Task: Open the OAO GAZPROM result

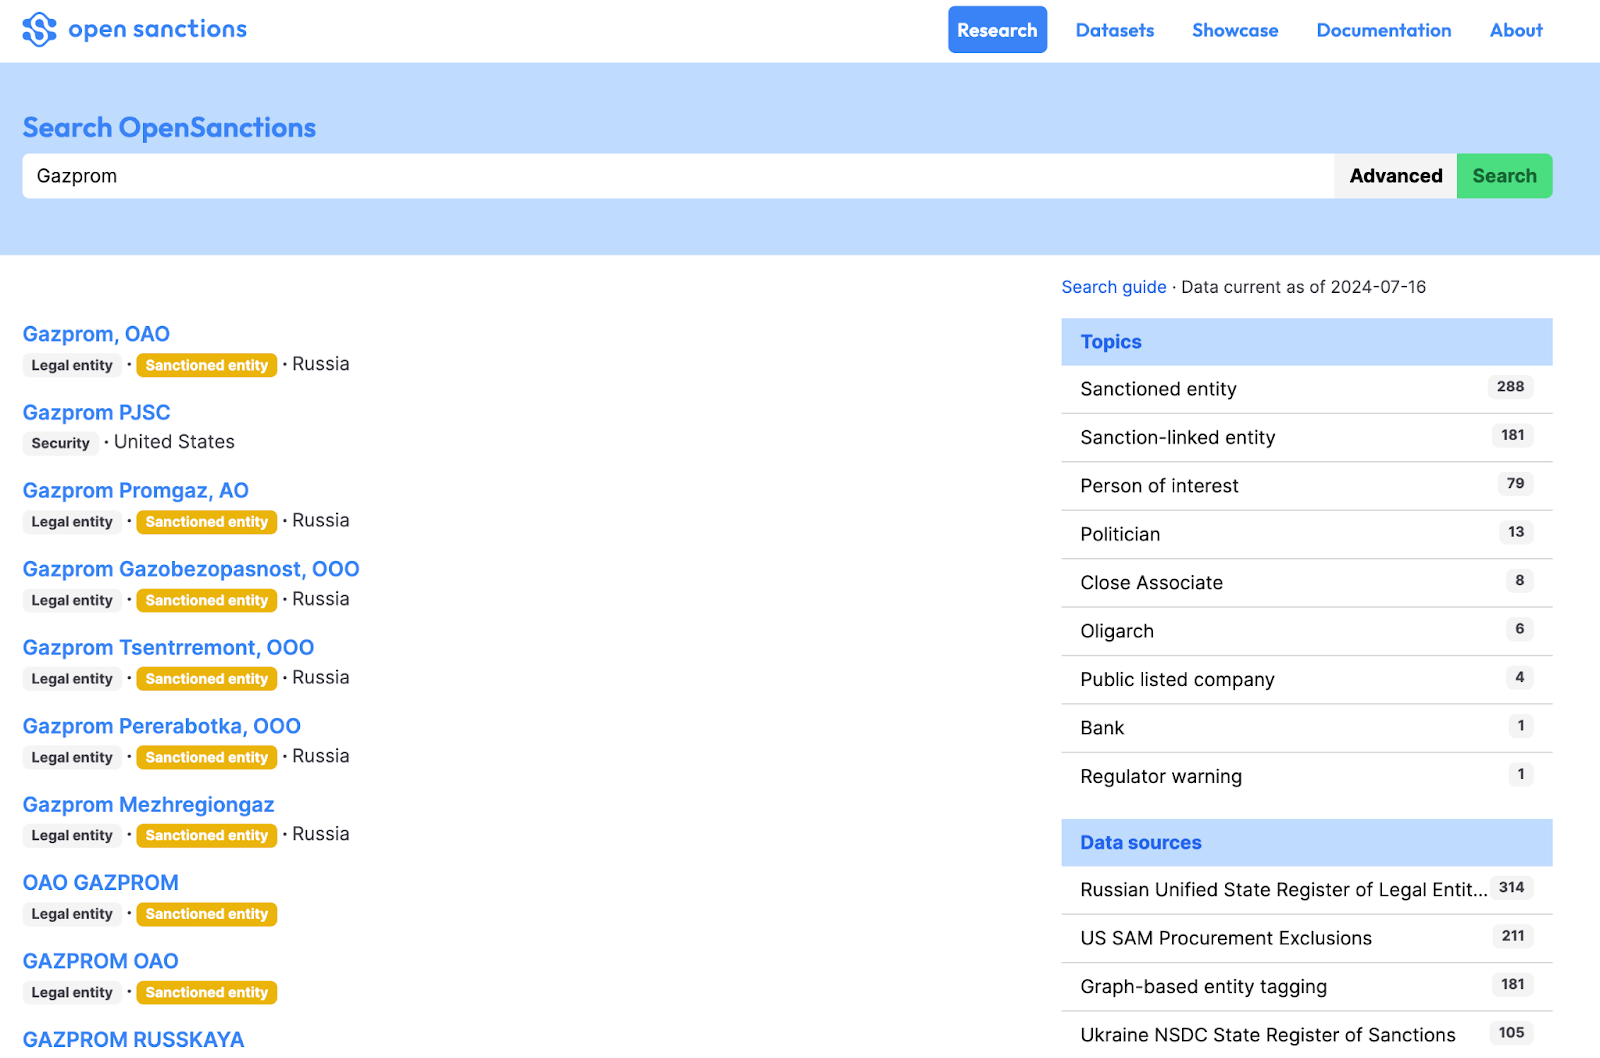Action: pyautogui.click(x=101, y=883)
